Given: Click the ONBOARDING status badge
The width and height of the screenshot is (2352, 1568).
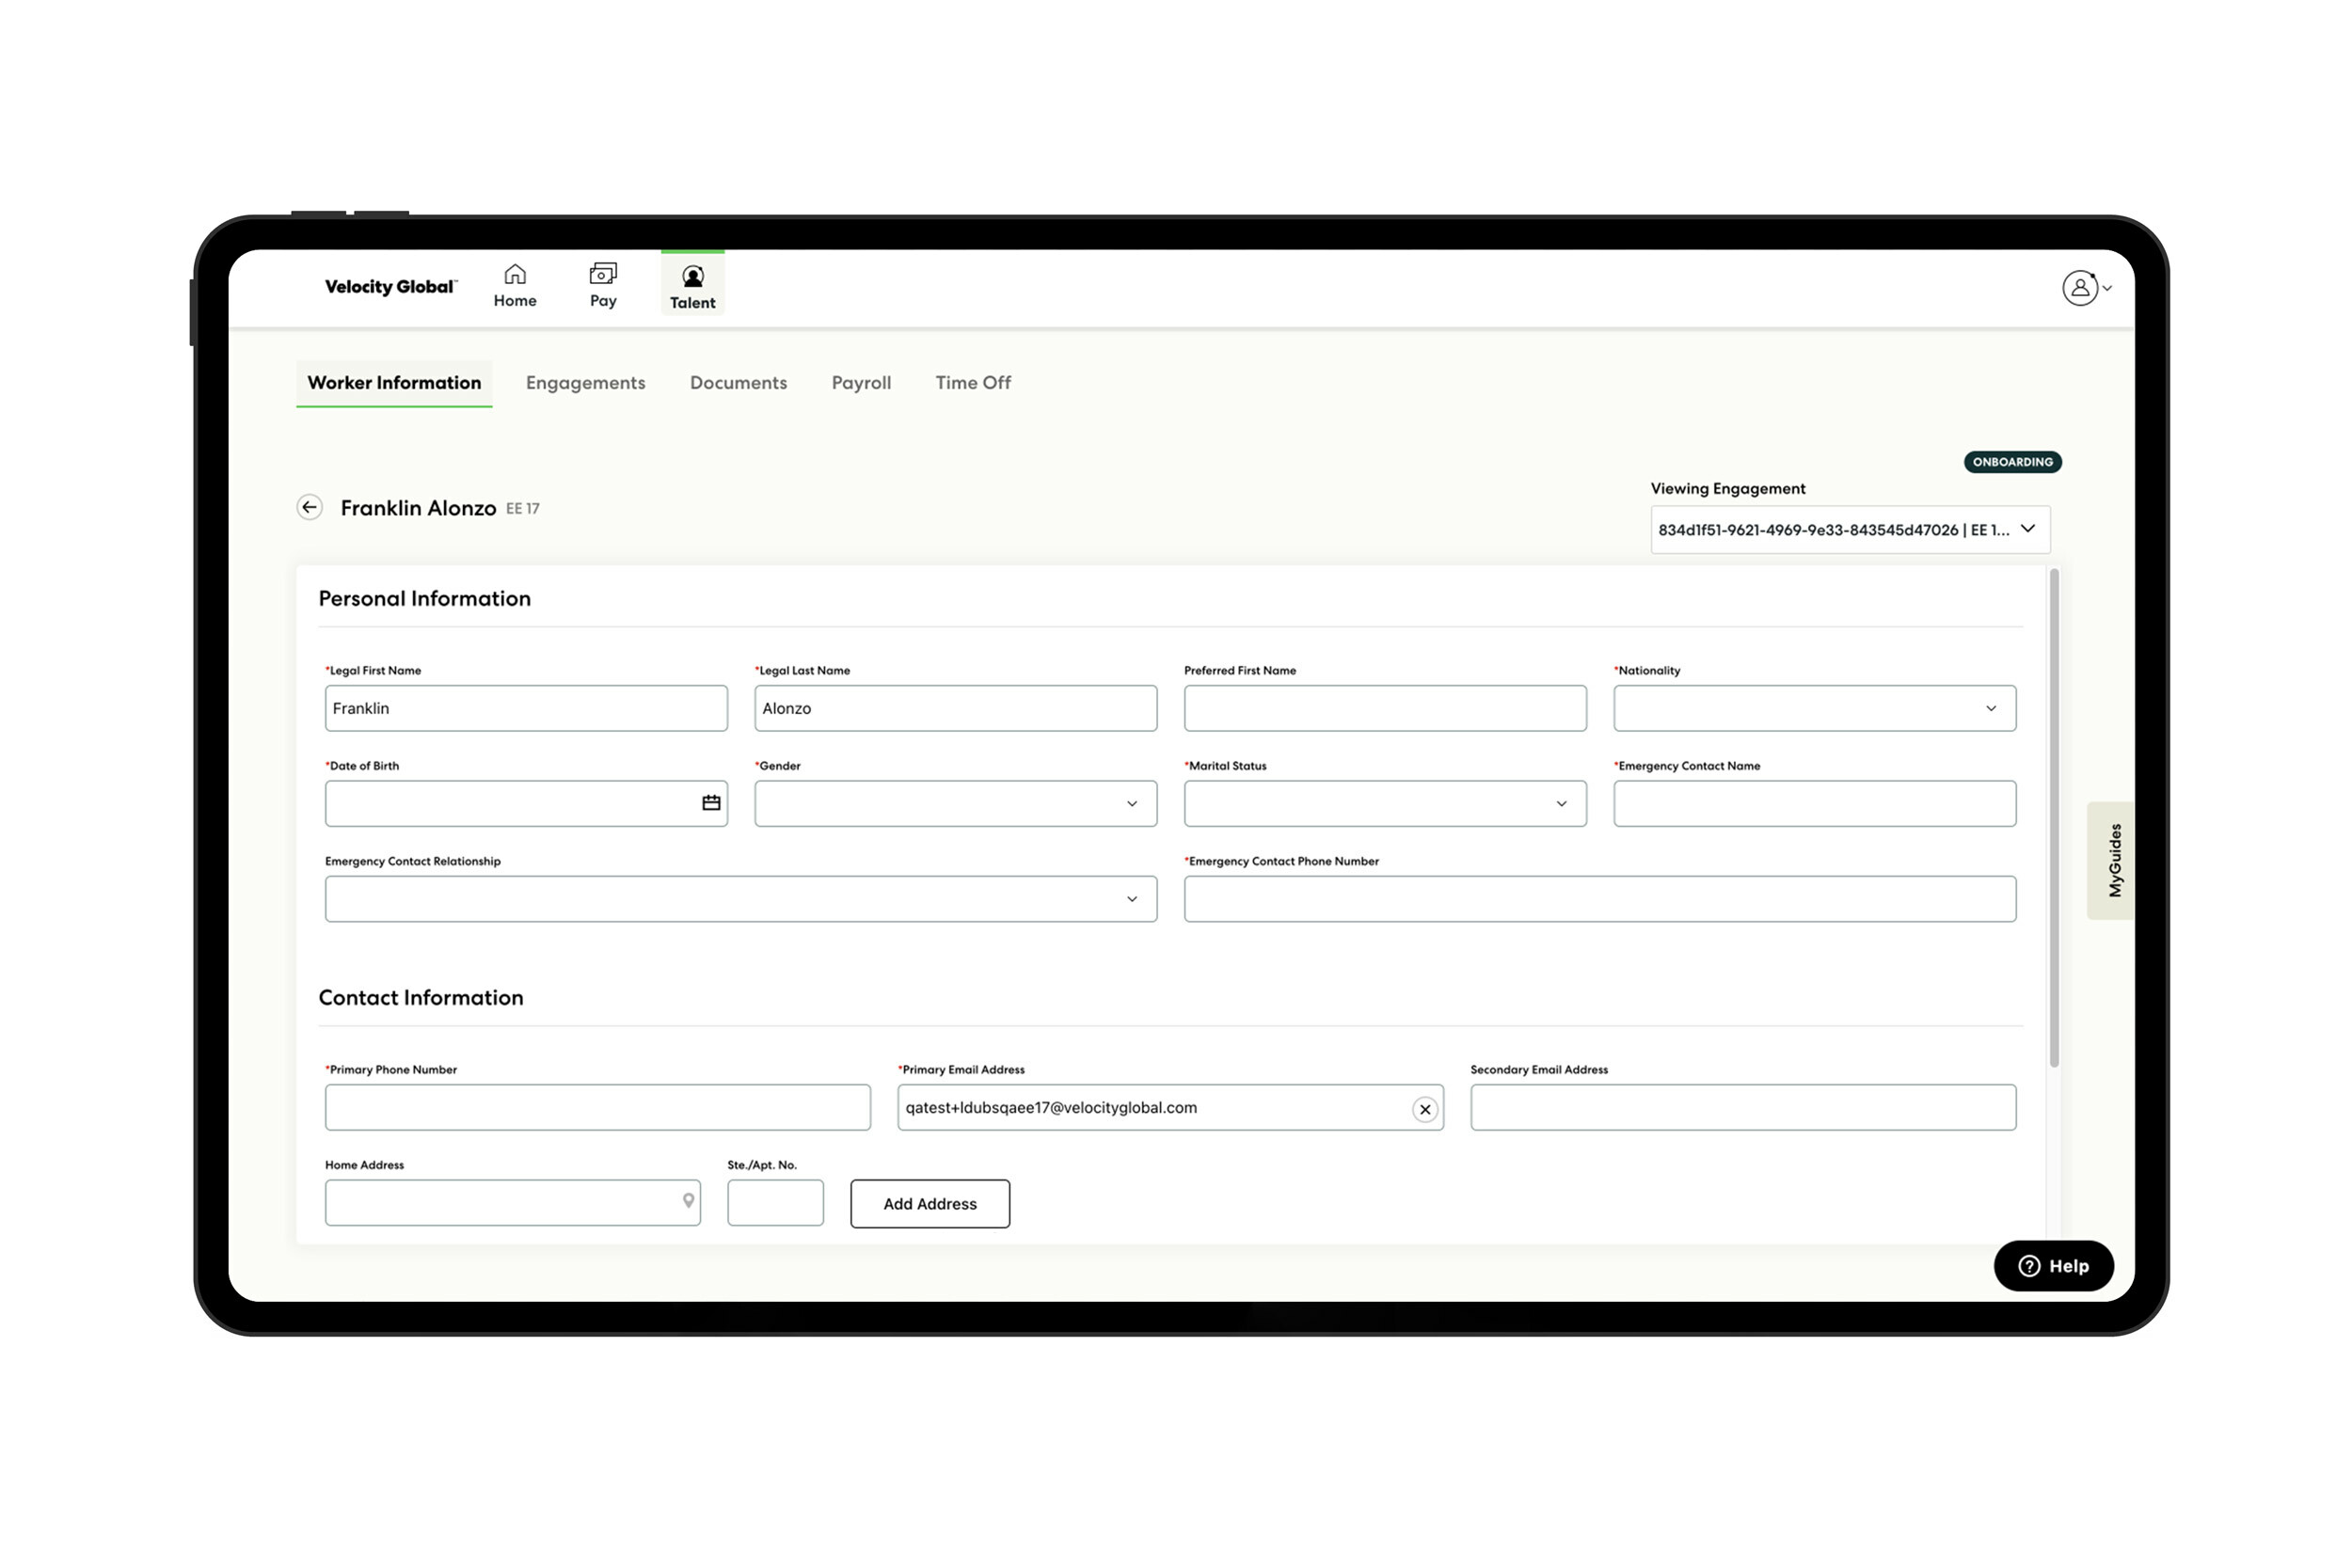Looking at the screenshot, I should [2012, 462].
